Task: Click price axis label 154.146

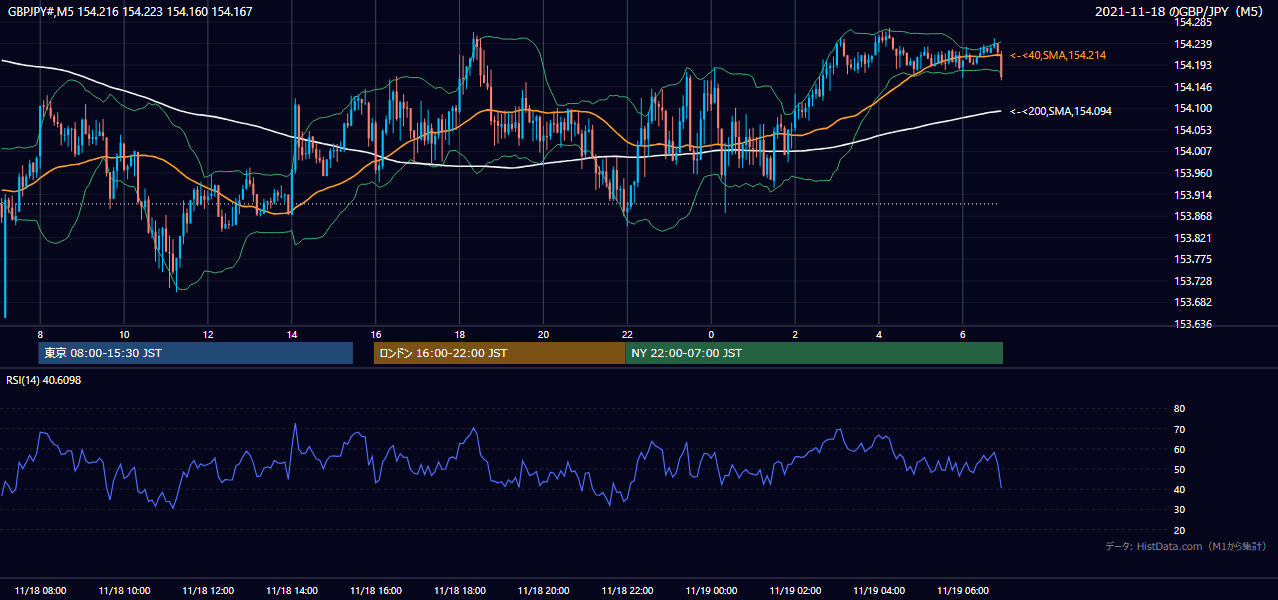Action: point(1193,87)
